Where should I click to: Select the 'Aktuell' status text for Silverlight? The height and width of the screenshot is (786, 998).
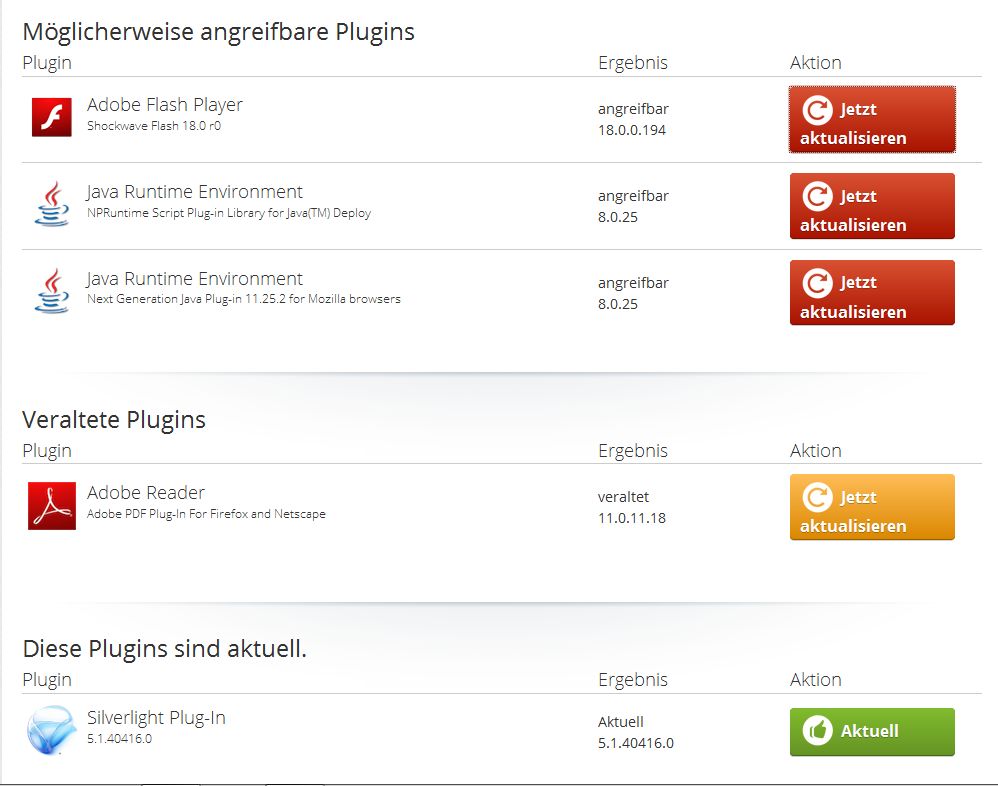(621, 722)
